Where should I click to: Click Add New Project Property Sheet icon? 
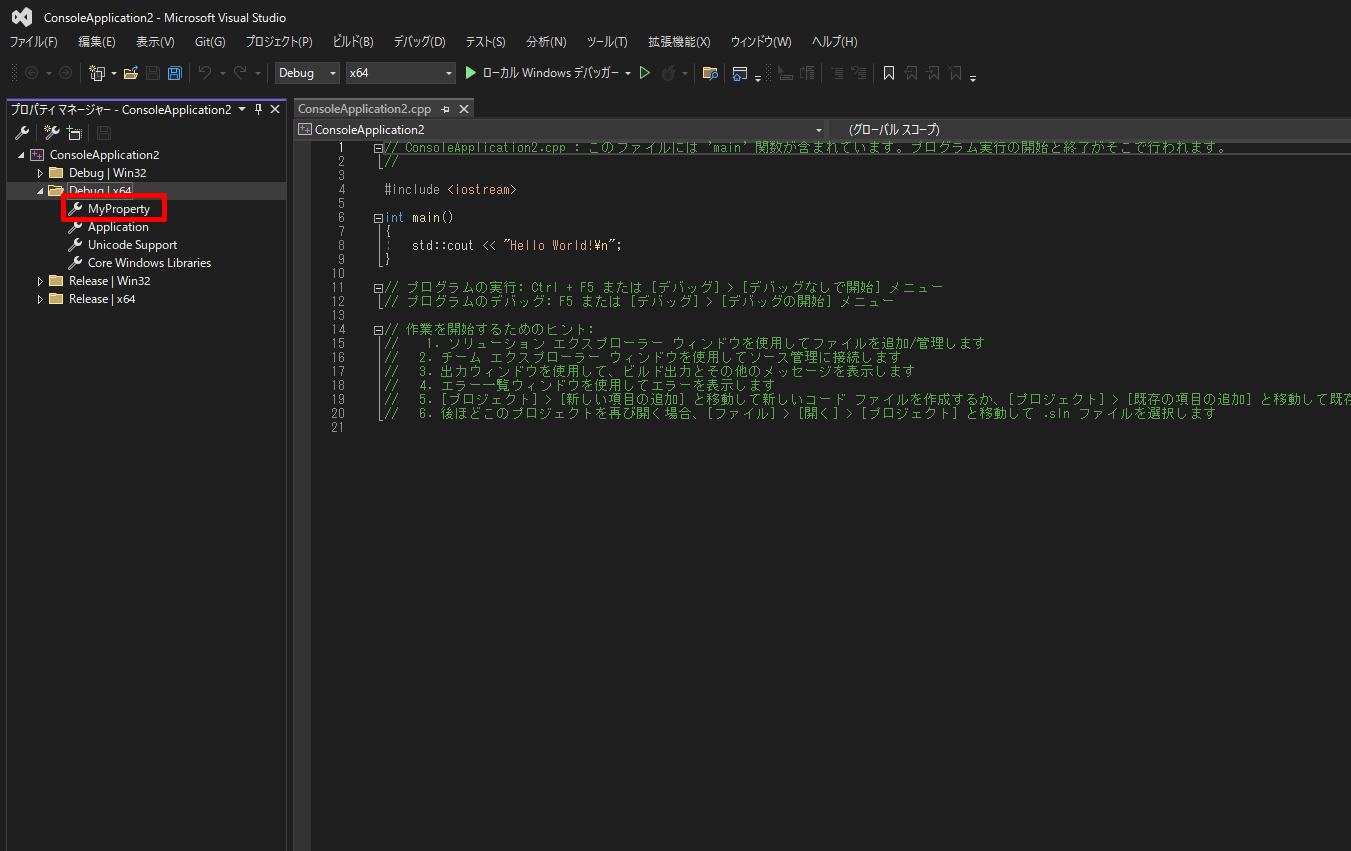[x=52, y=133]
